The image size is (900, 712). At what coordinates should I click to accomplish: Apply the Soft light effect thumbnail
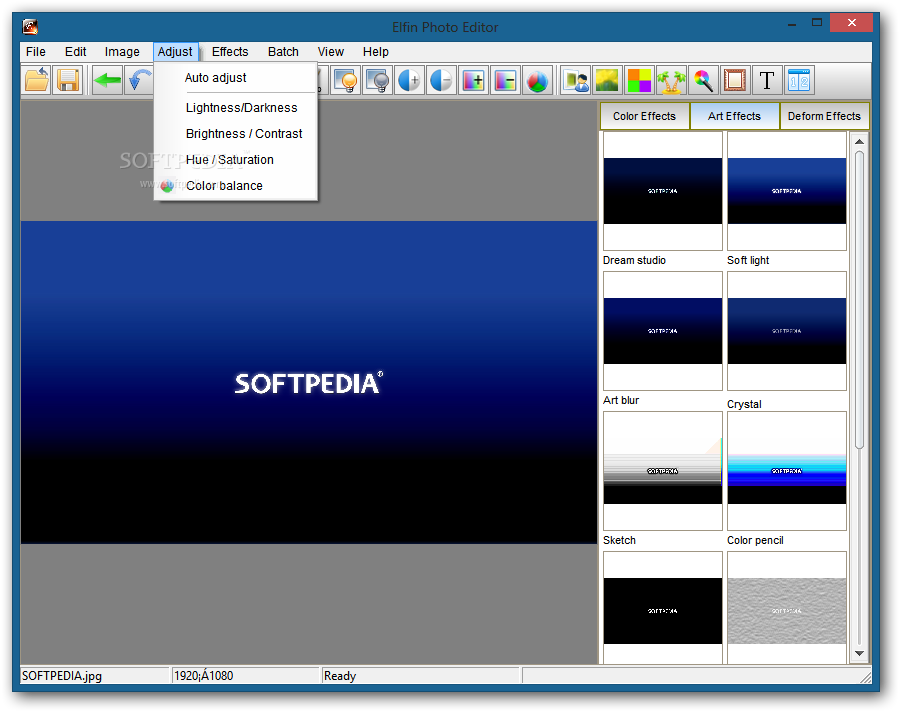(787, 191)
